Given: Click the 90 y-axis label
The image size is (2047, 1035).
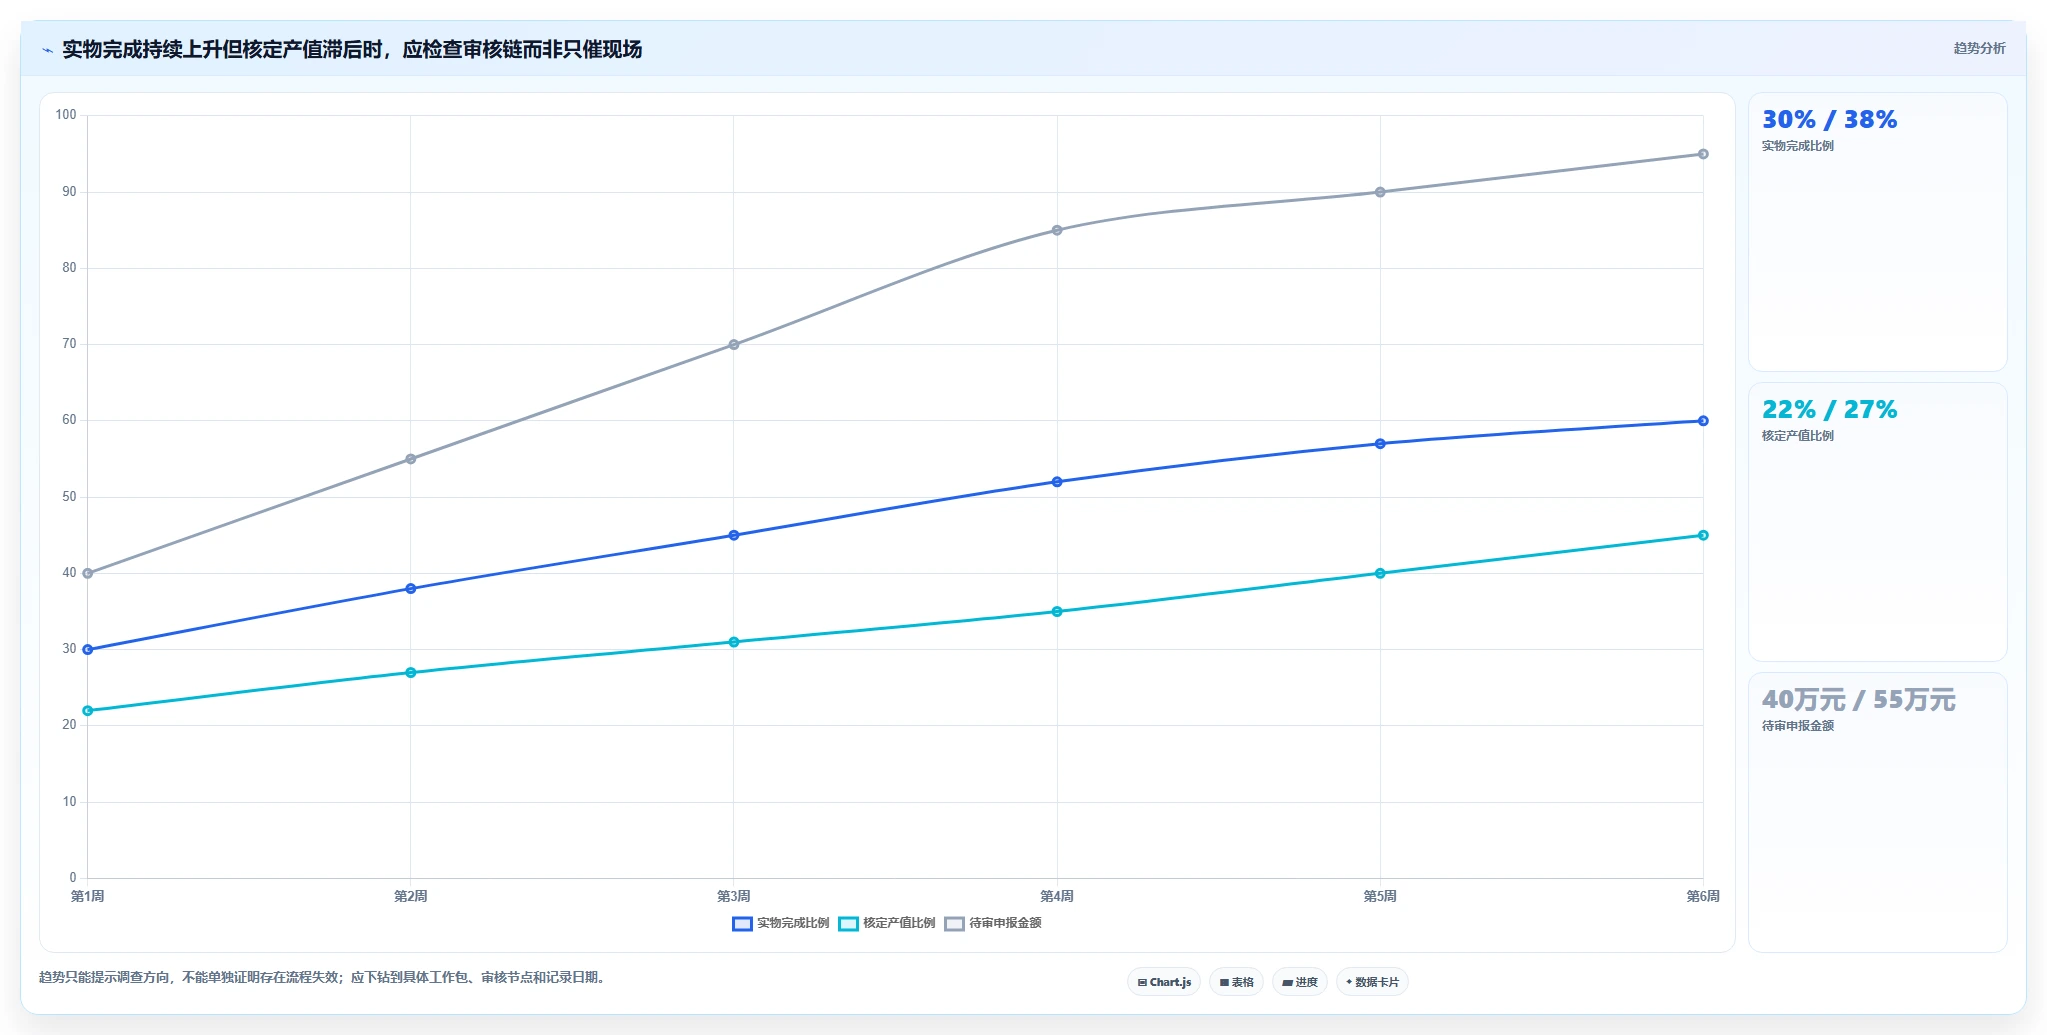Looking at the screenshot, I should (x=69, y=192).
